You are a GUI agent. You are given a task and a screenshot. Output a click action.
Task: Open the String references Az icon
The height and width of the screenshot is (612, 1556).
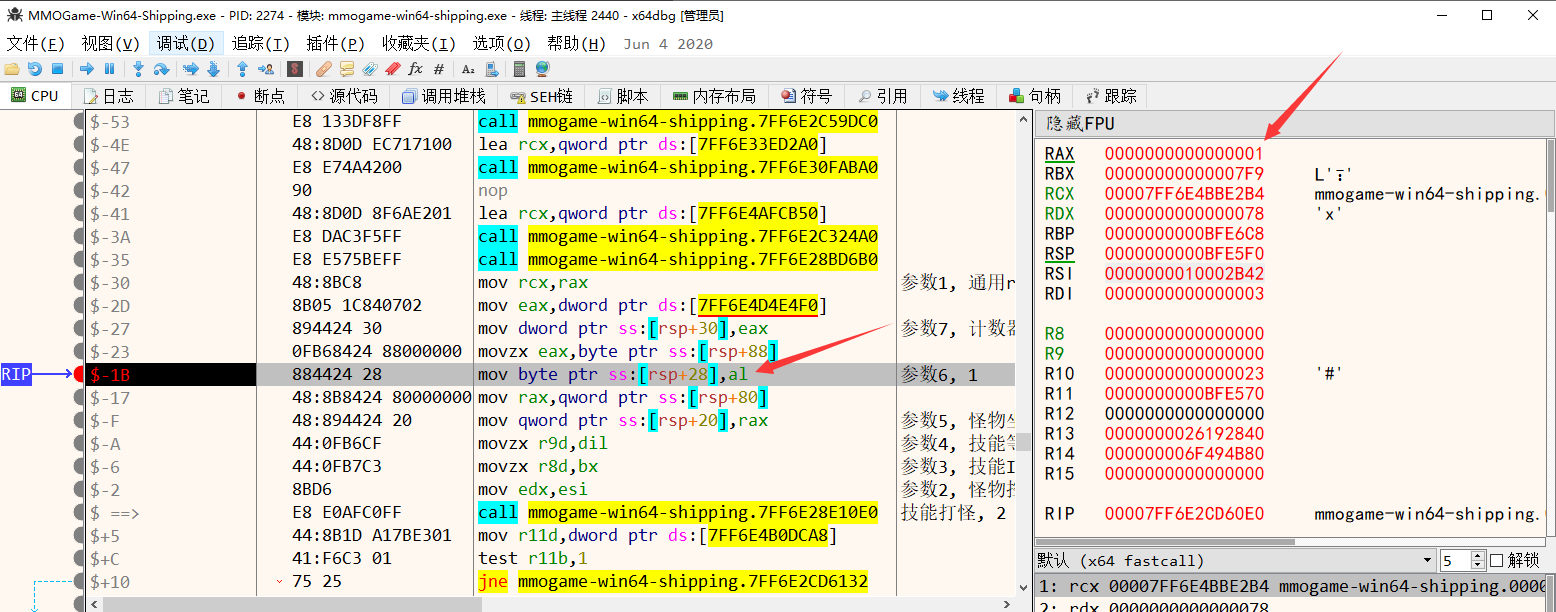point(468,69)
